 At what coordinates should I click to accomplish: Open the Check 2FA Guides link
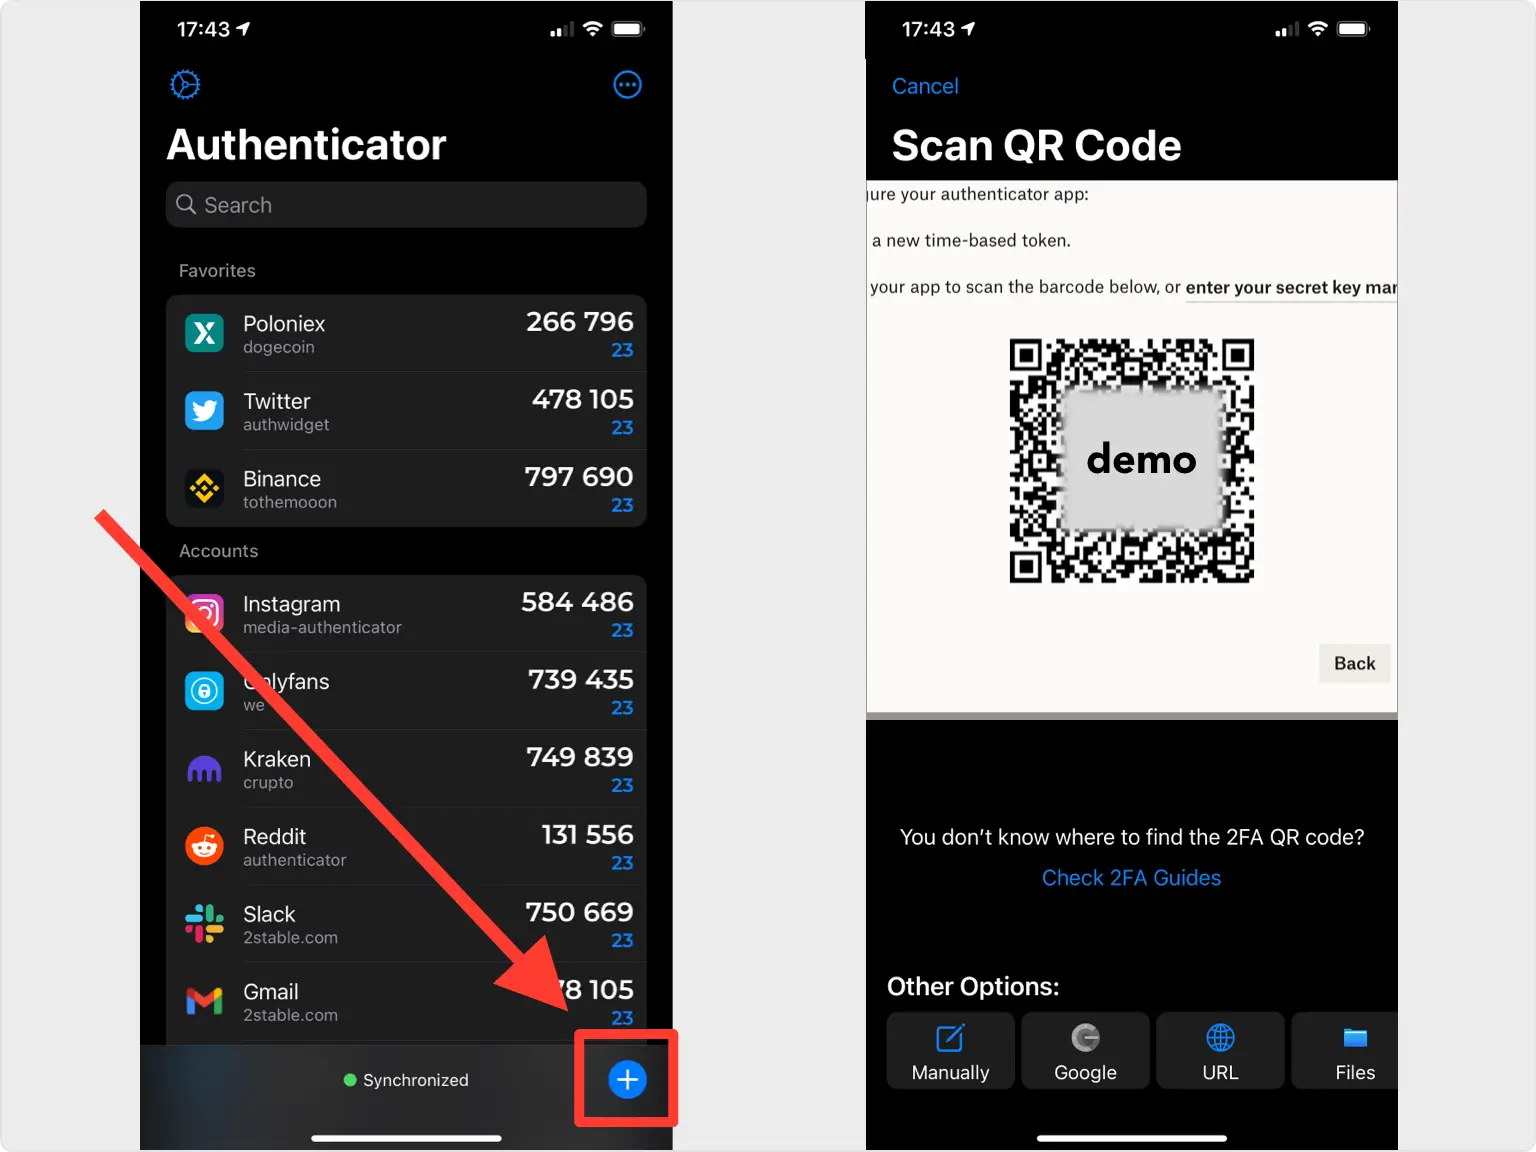pyautogui.click(x=1131, y=878)
